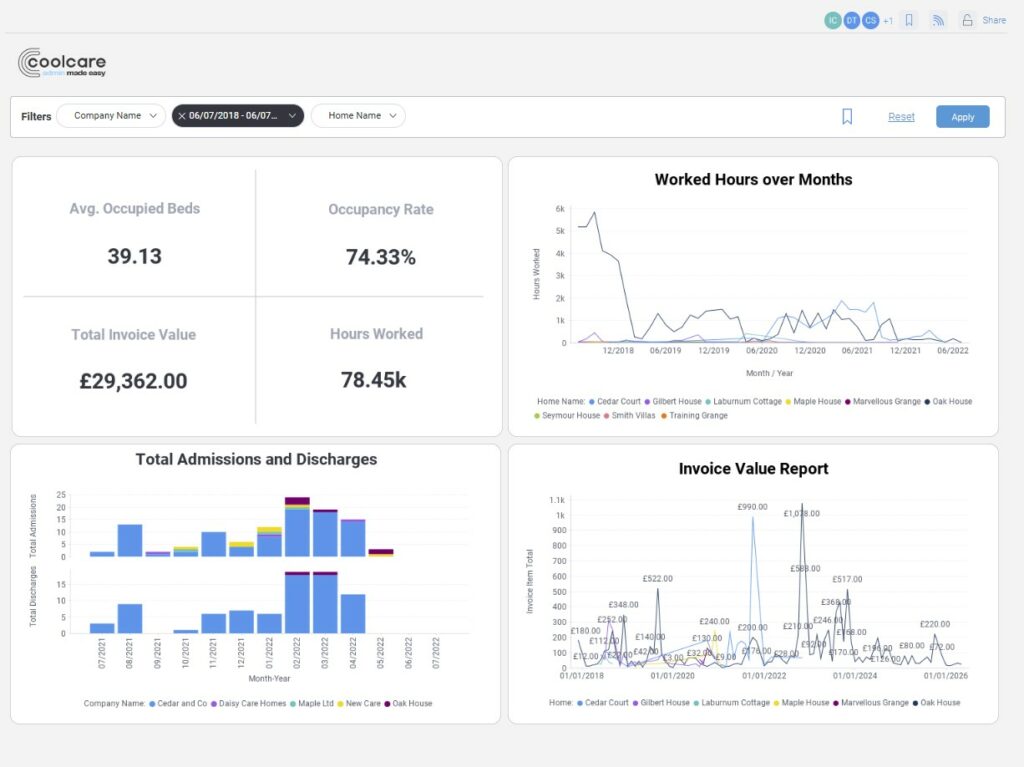Open the +1 additional users indicator

pos(888,21)
